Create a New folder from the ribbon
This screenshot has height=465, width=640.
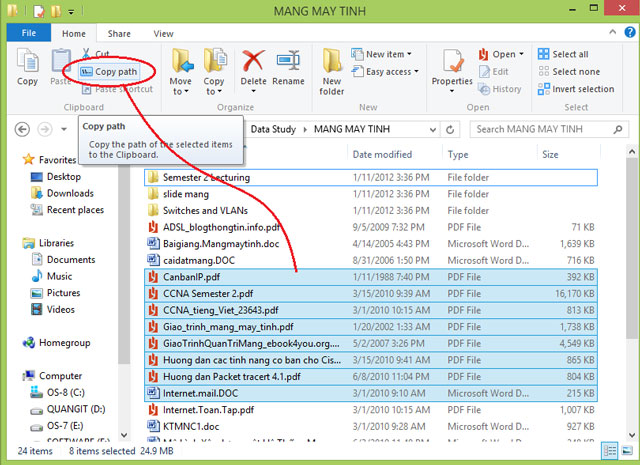pos(331,72)
